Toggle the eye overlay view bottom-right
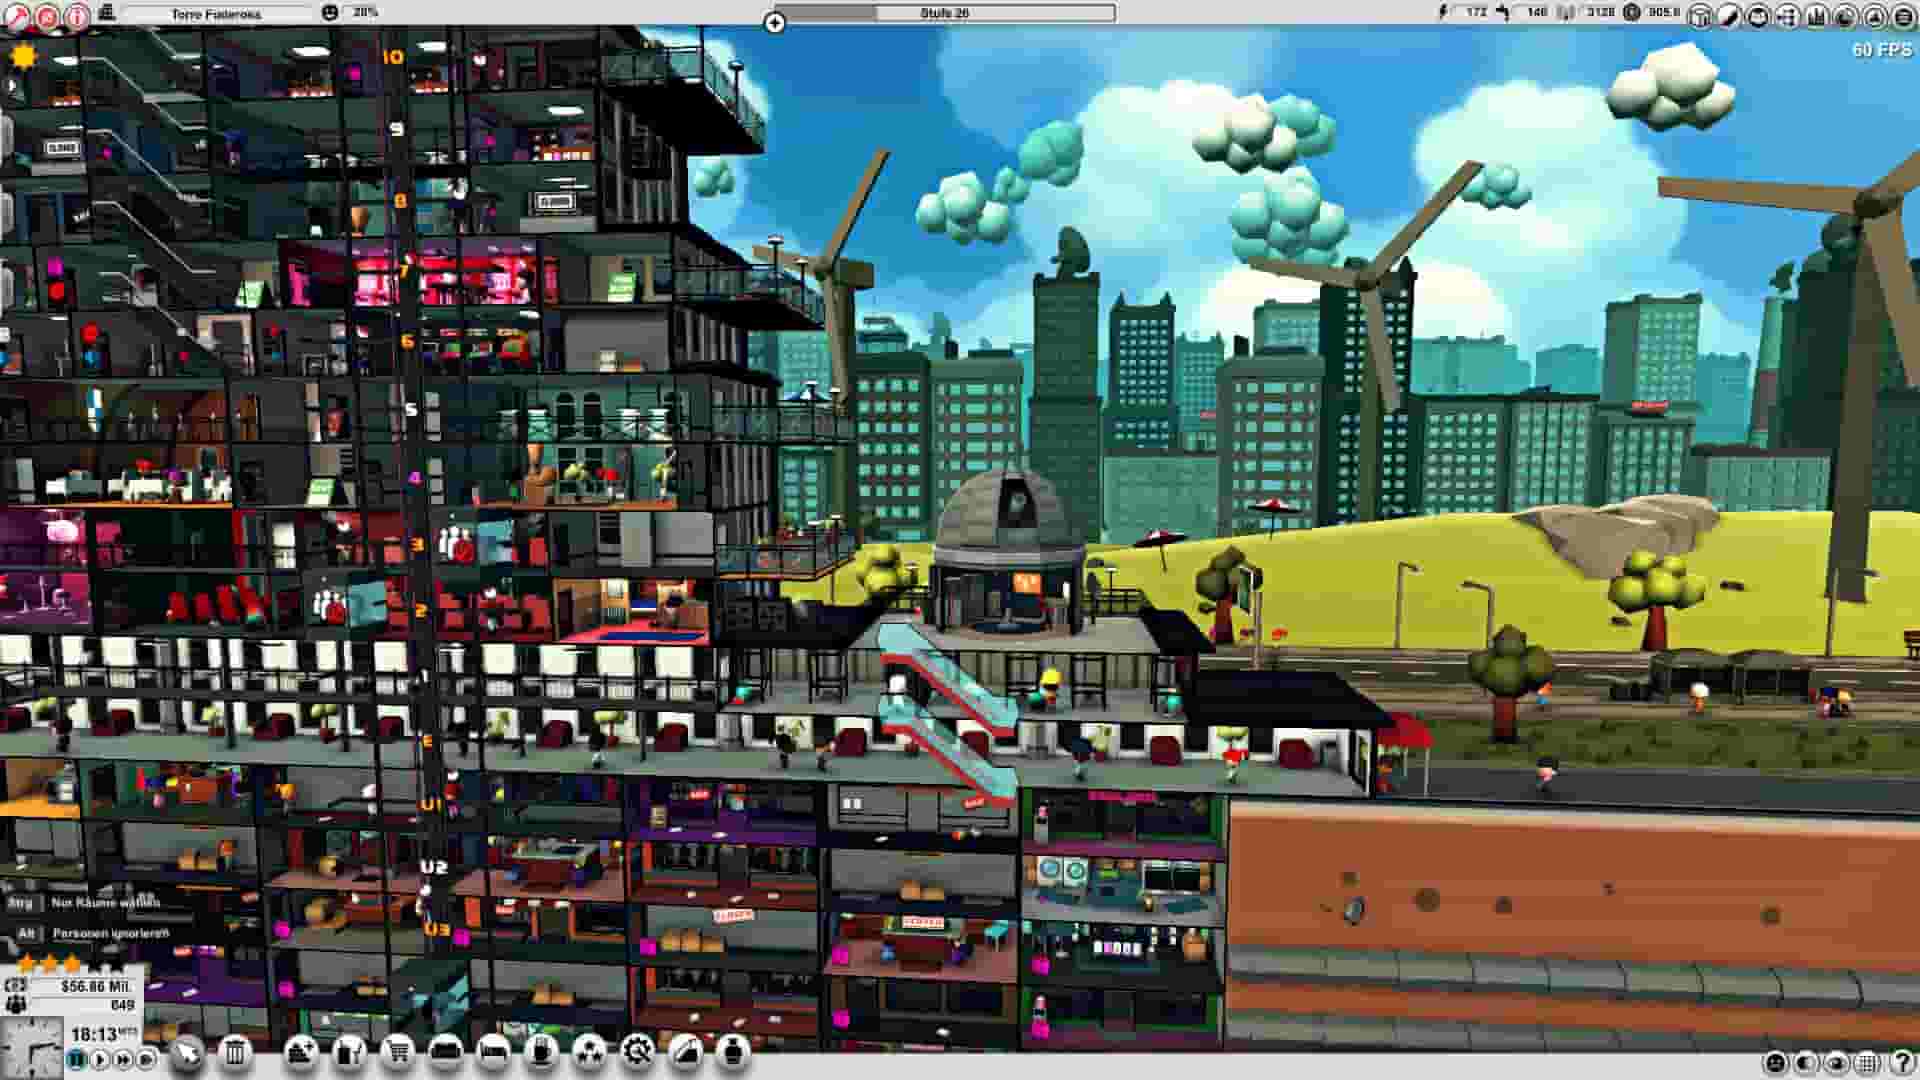This screenshot has height=1080, width=1920. (1836, 1060)
